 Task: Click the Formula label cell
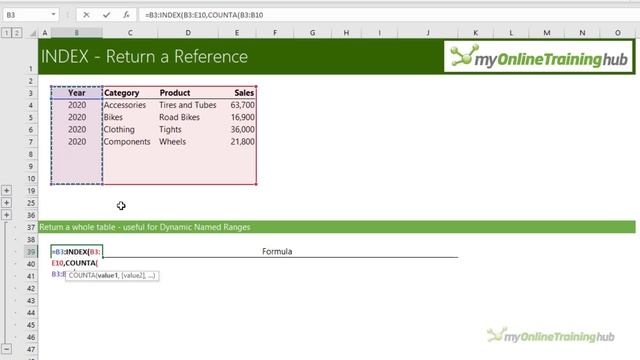coord(277,251)
